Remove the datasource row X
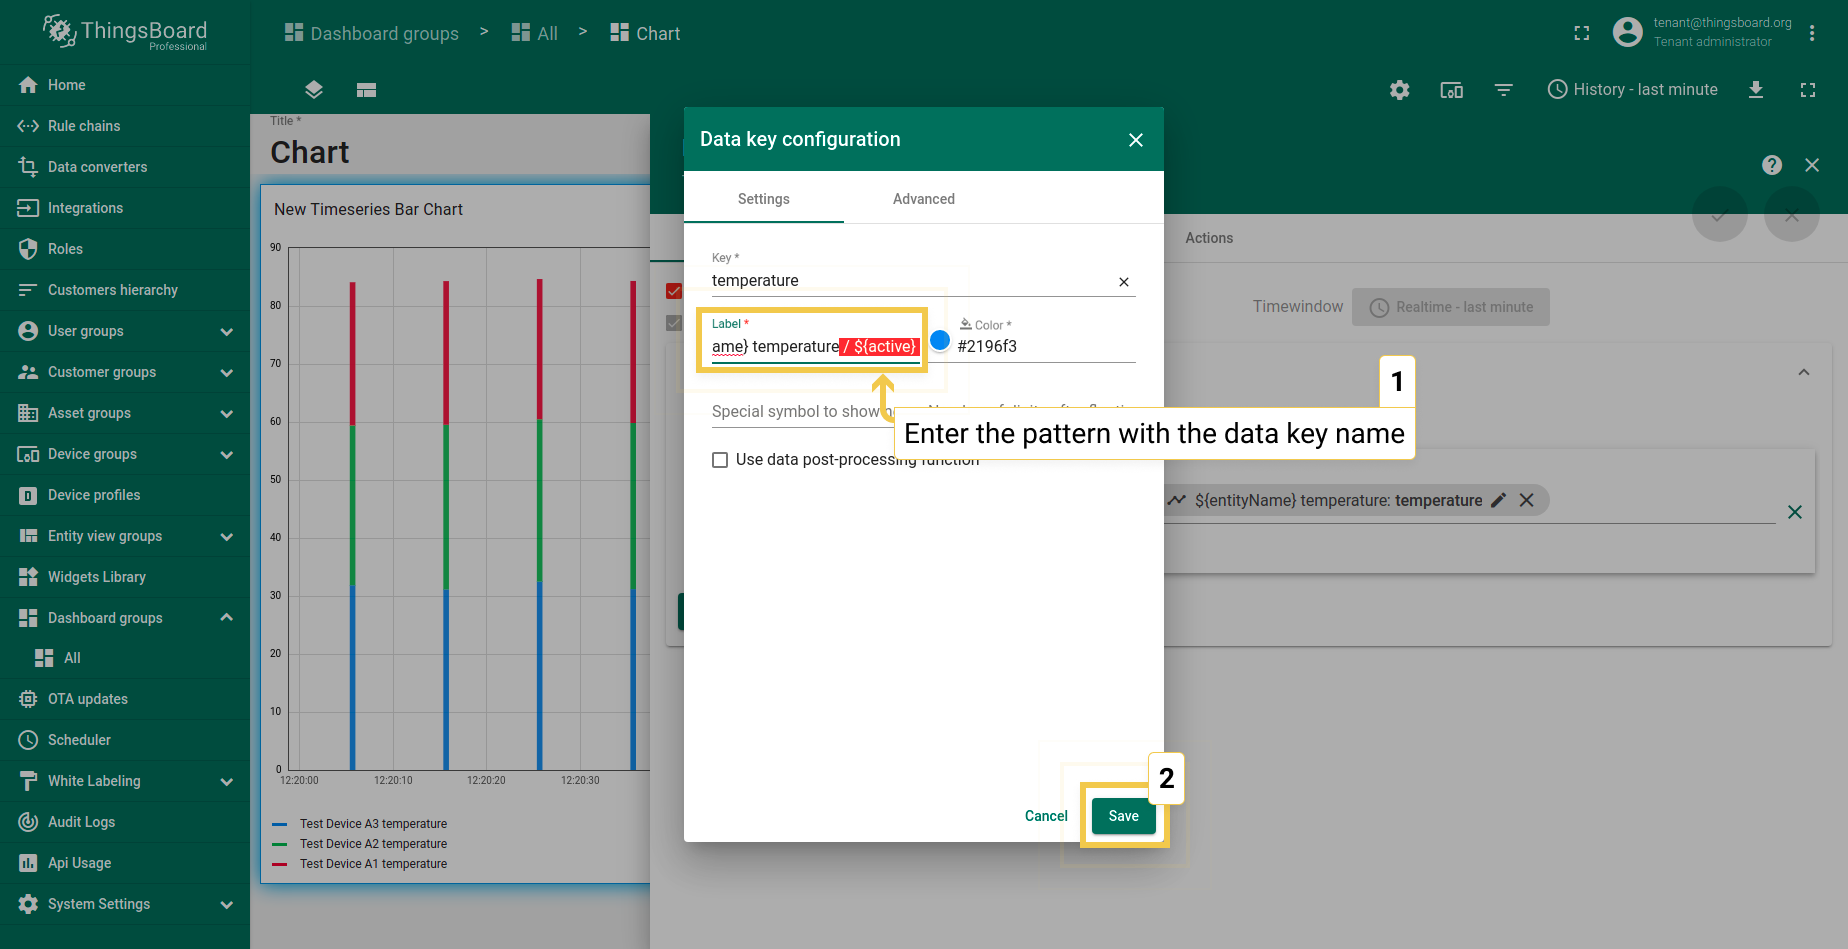The image size is (1848, 949). (x=1795, y=512)
